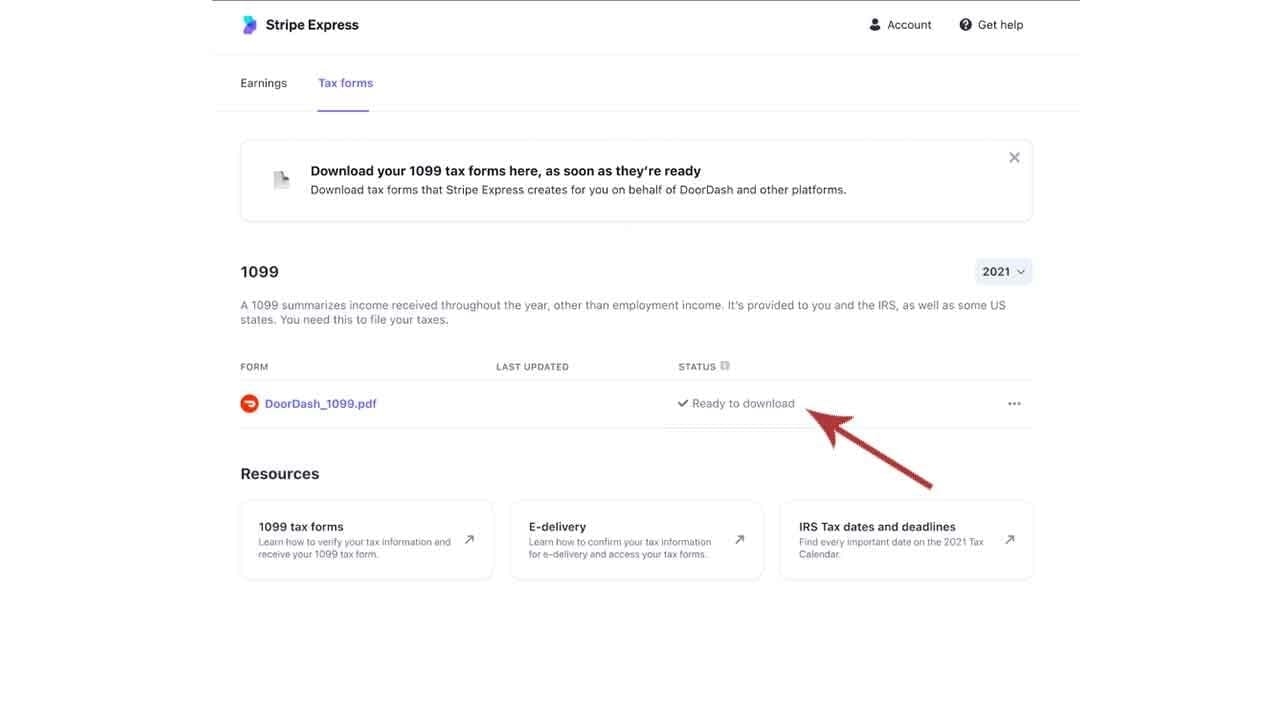Click the arrow on E-delivery card

[x=739, y=540]
